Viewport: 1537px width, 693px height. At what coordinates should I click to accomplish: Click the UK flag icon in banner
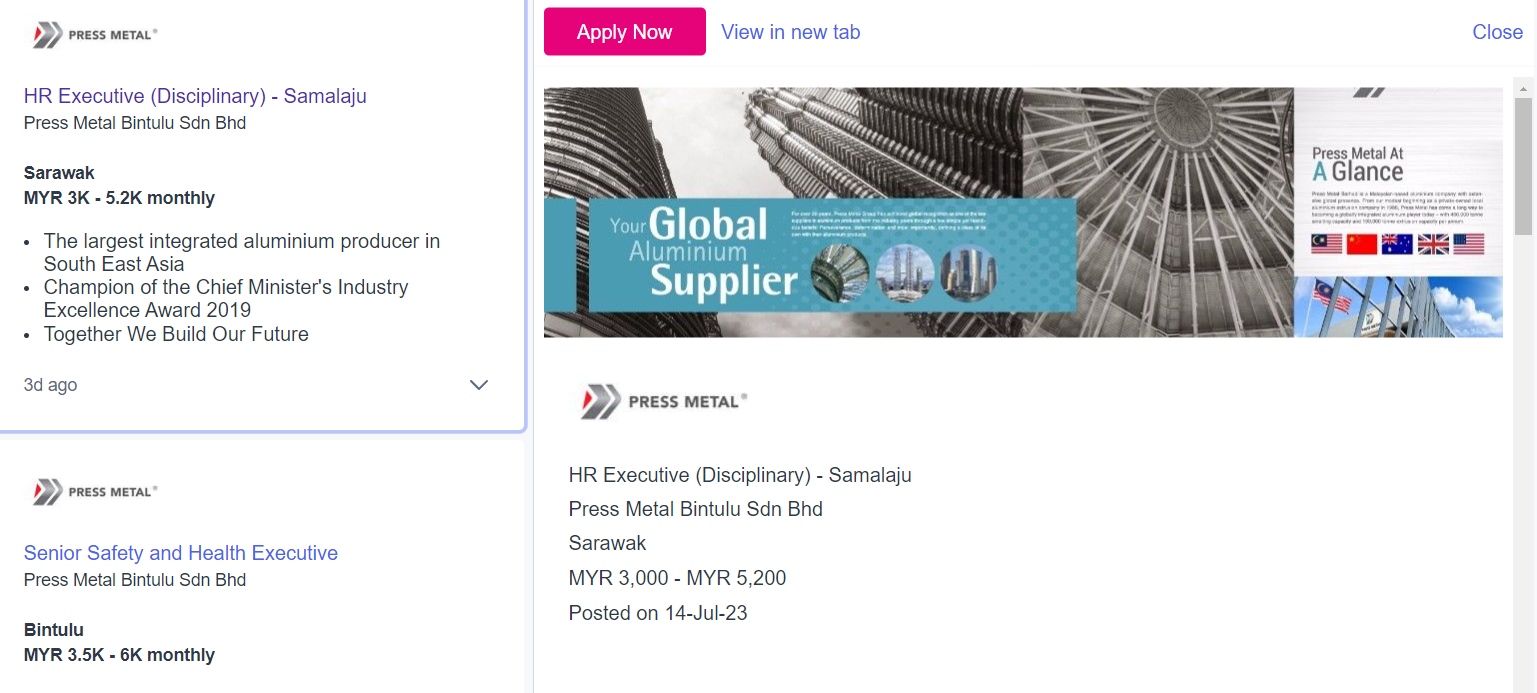[1433, 244]
